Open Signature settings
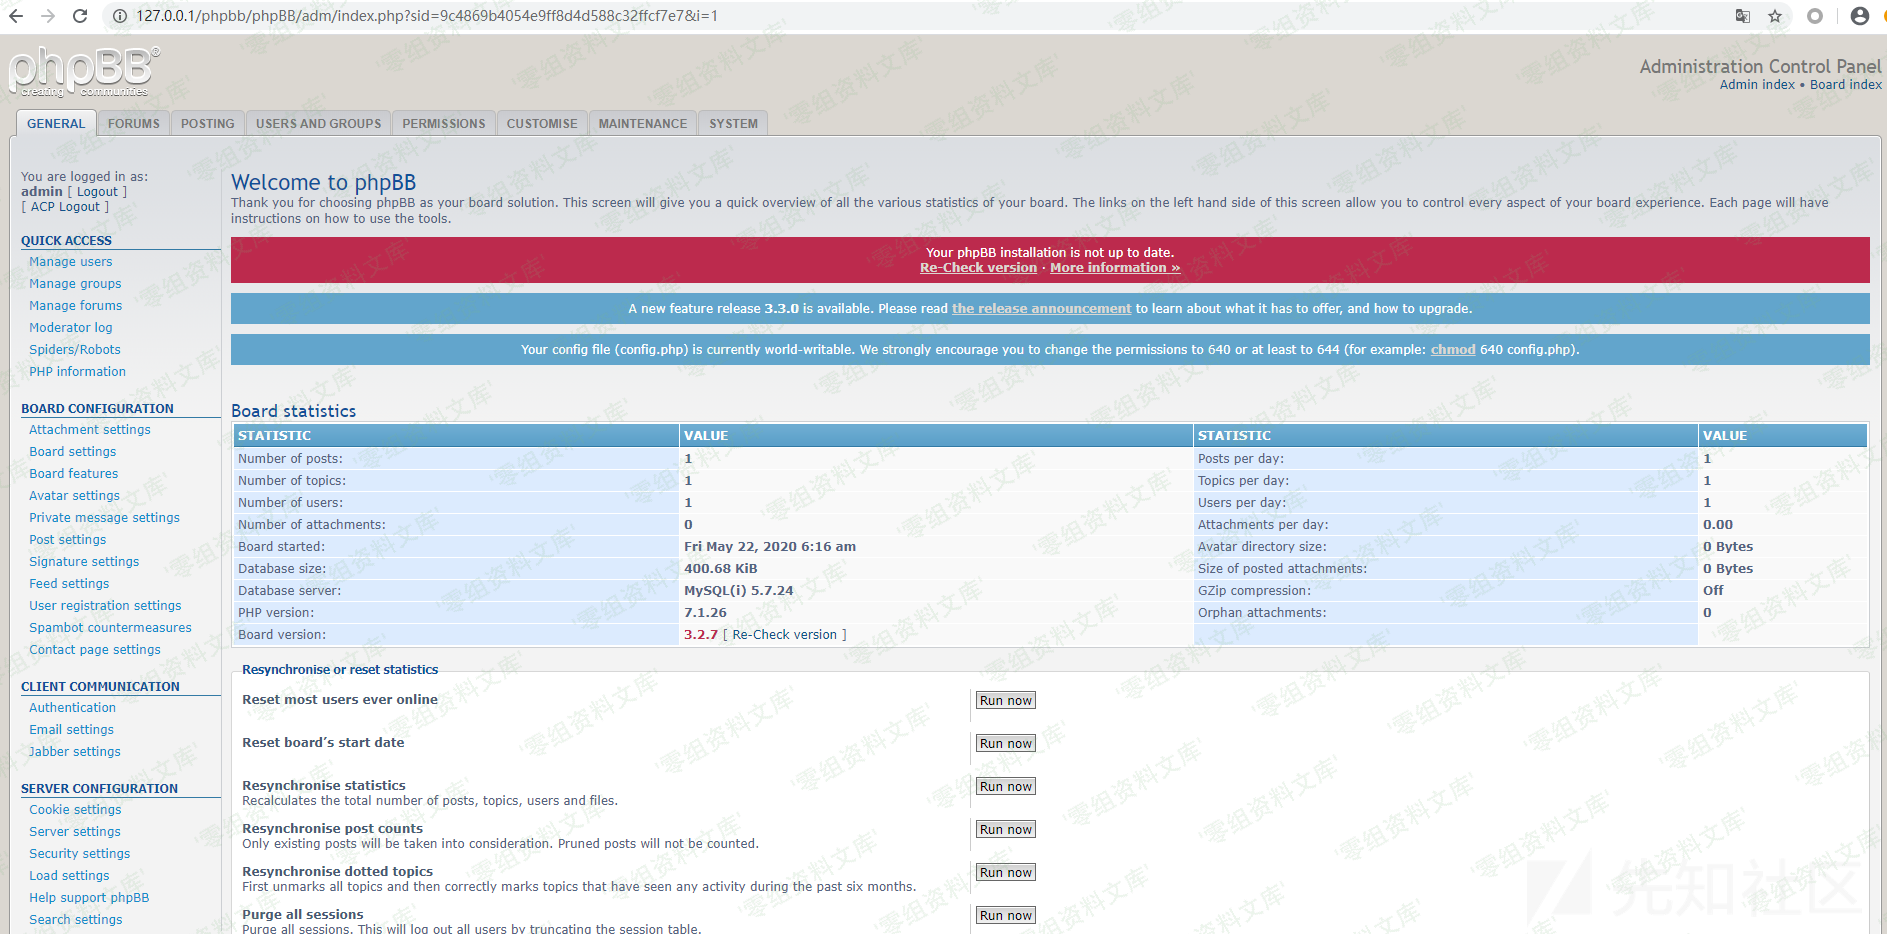 (x=84, y=562)
